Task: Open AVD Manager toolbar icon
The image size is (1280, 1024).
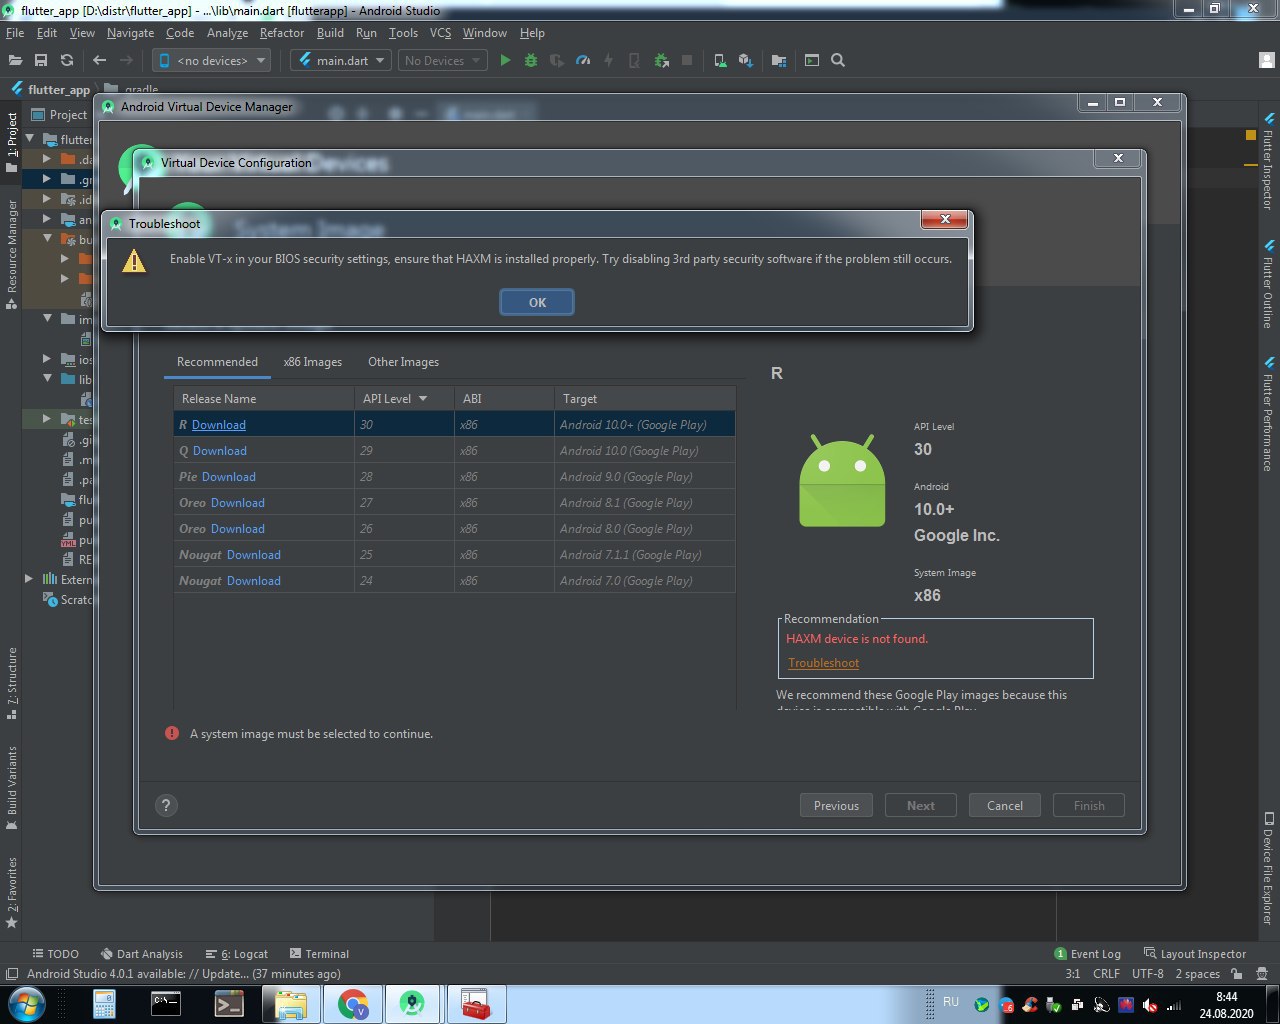Action: click(720, 60)
